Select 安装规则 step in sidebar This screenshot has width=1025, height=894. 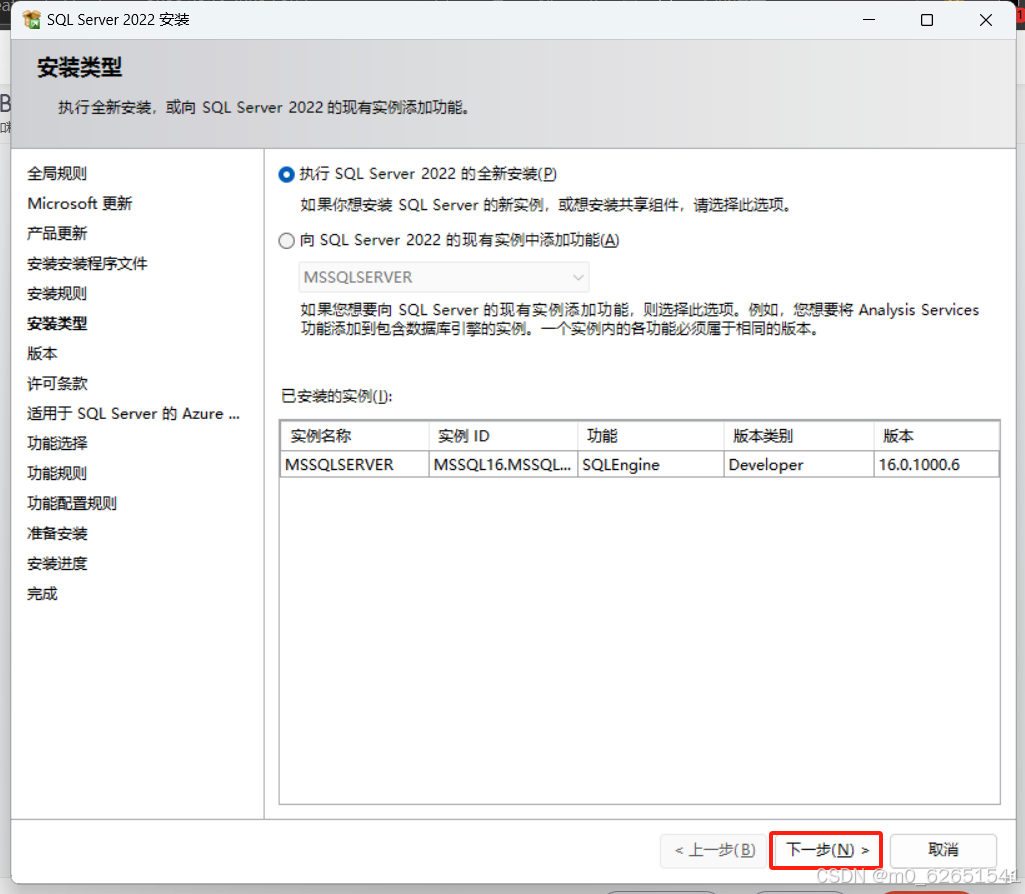tap(57, 294)
